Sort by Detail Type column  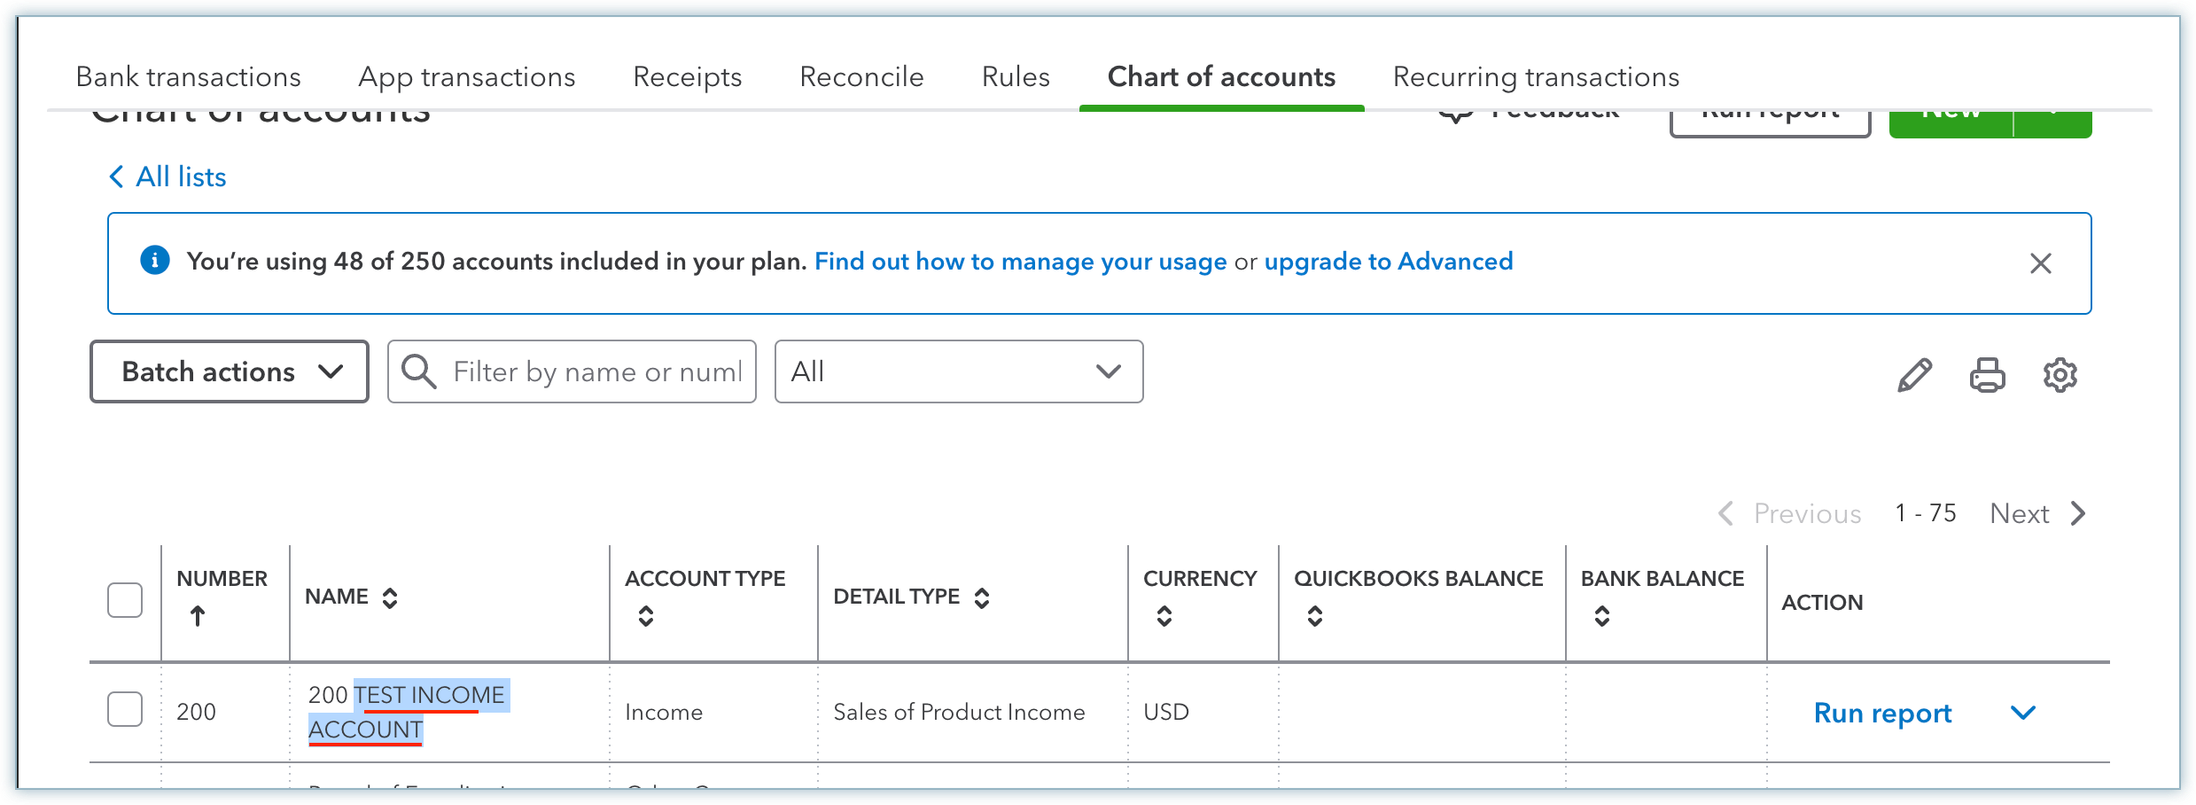(982, 598)
